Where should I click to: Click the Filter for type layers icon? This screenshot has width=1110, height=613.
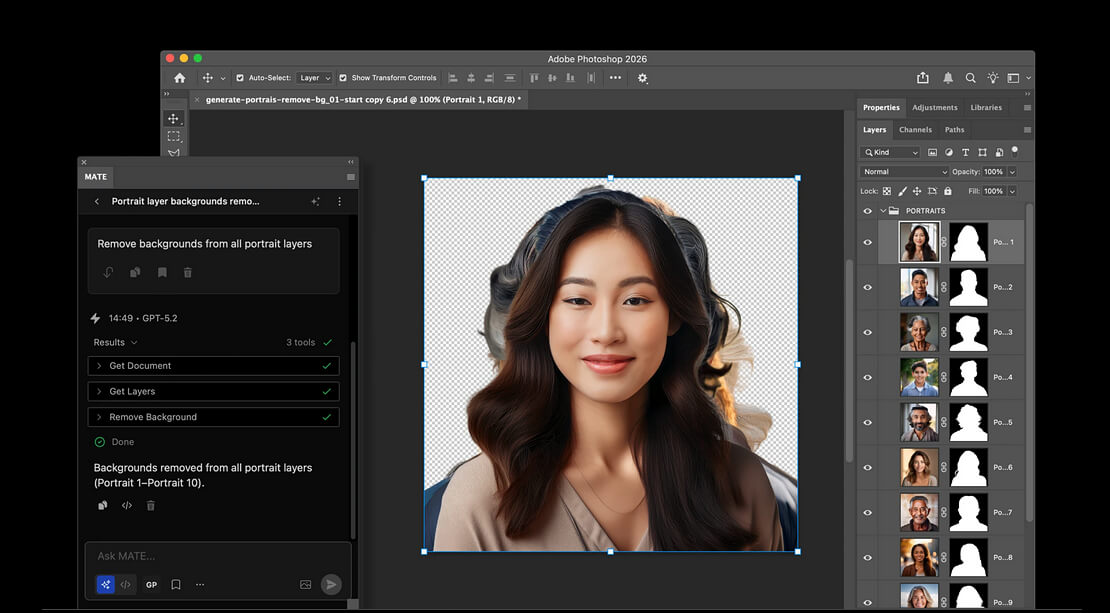click(x=966, y=151)
